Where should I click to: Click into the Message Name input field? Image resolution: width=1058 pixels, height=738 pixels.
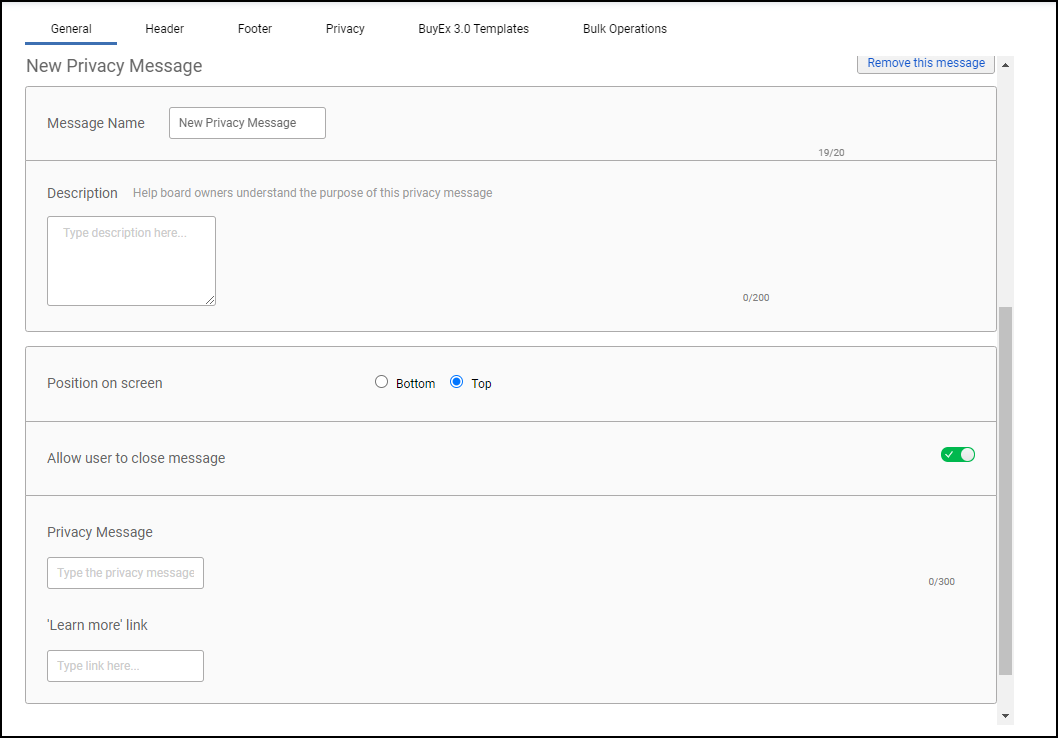(247, 123)
